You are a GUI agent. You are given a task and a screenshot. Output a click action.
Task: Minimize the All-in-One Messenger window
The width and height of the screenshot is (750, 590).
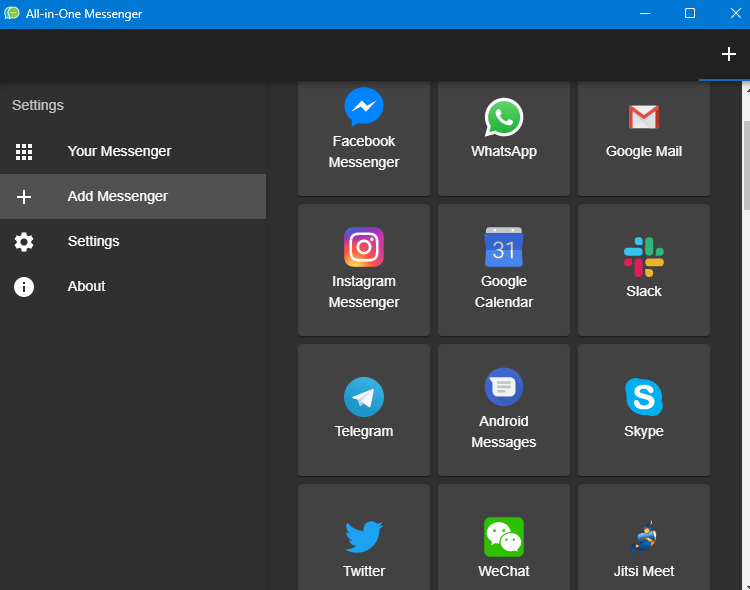[645, 13]
